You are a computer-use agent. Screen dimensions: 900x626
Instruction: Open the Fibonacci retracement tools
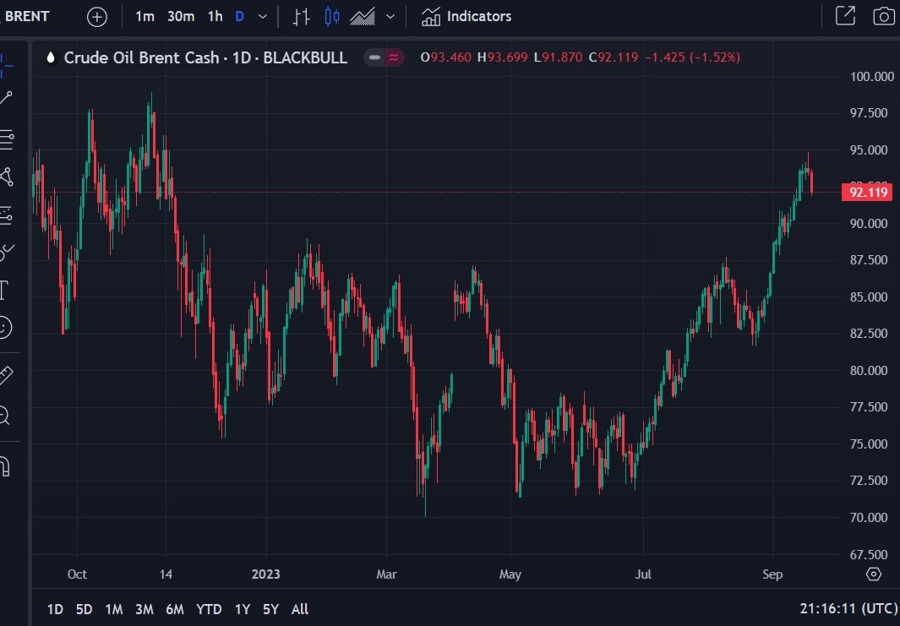pyautogui.click(x=6, y=139)
